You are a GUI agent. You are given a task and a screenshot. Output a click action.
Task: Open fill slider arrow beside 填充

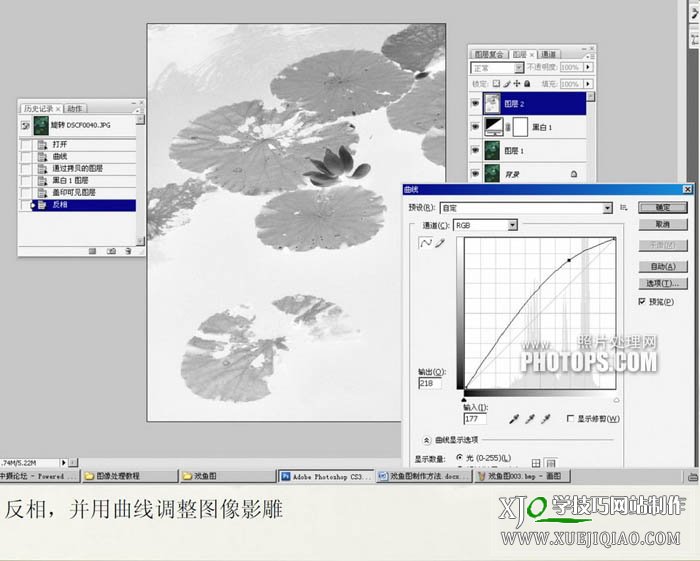tap(588, 83)
